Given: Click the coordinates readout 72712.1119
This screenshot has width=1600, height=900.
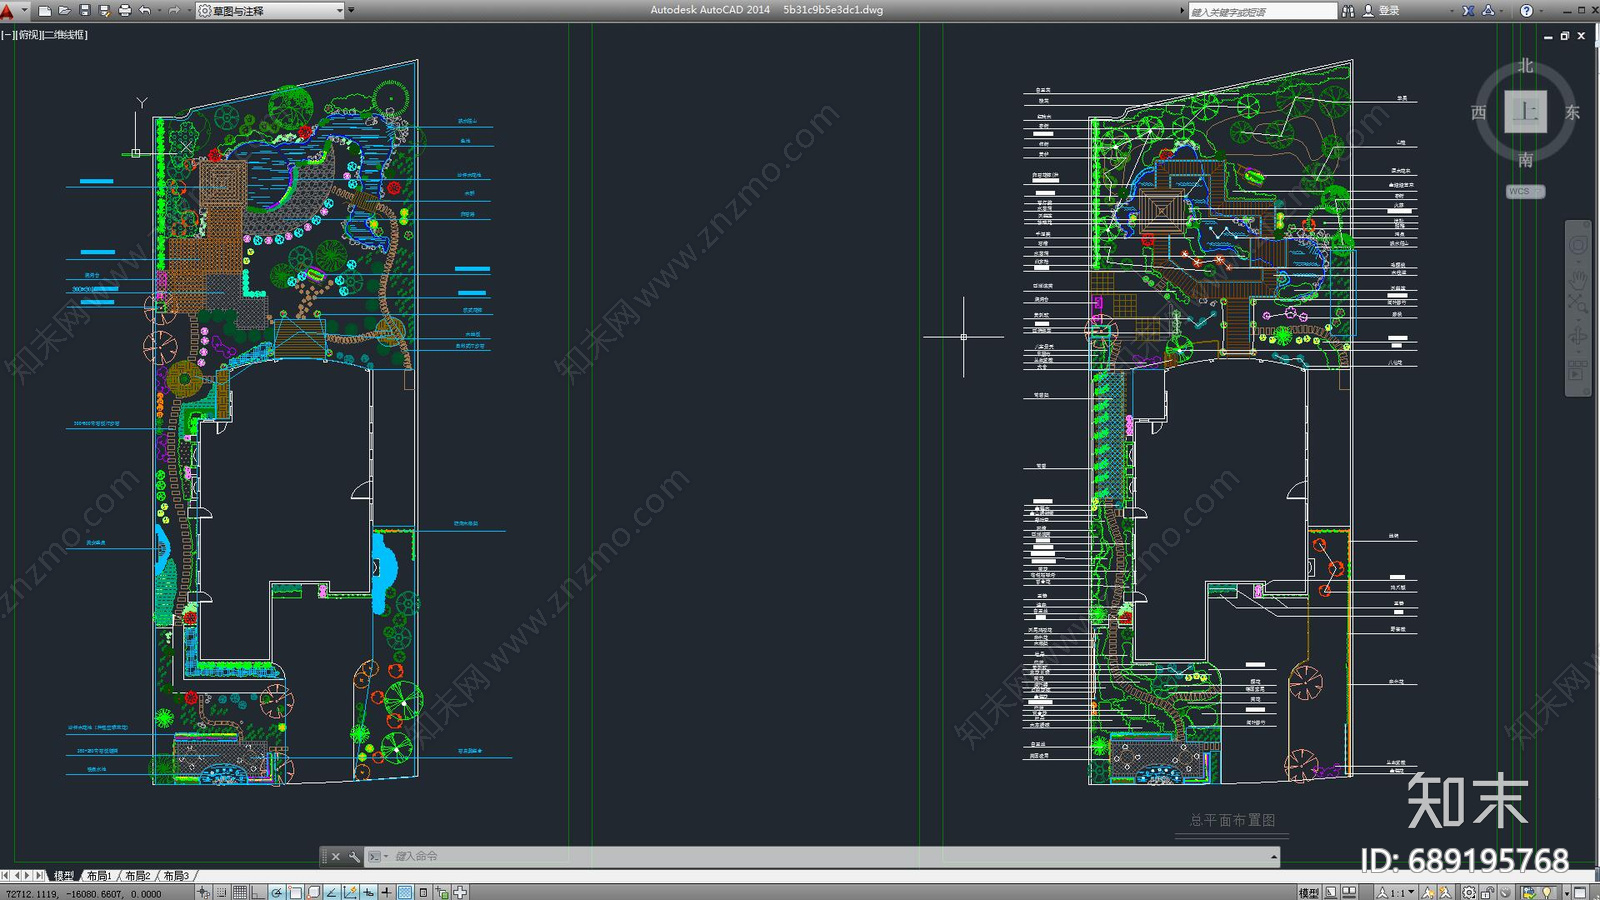Looking at the screenshot, I should coord(83,894).
